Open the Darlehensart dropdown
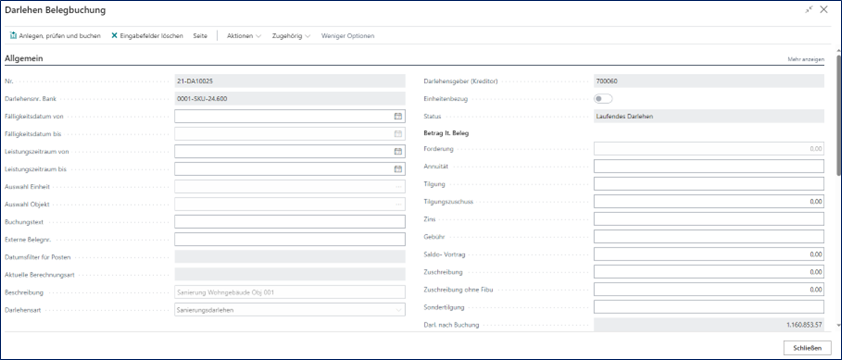Viewport: 842px width, 360px height. pos(398,310)
